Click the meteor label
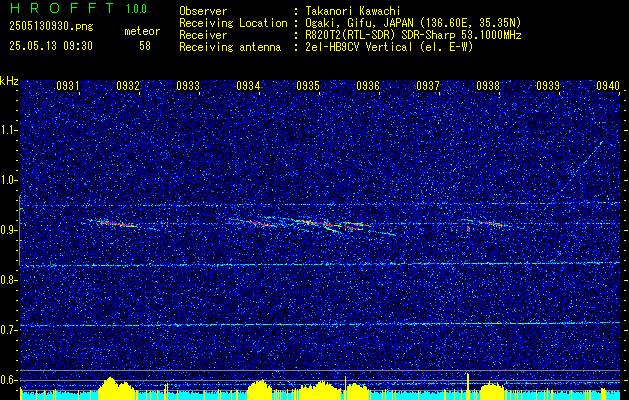 pyautogui.click(x=142, y=31)
